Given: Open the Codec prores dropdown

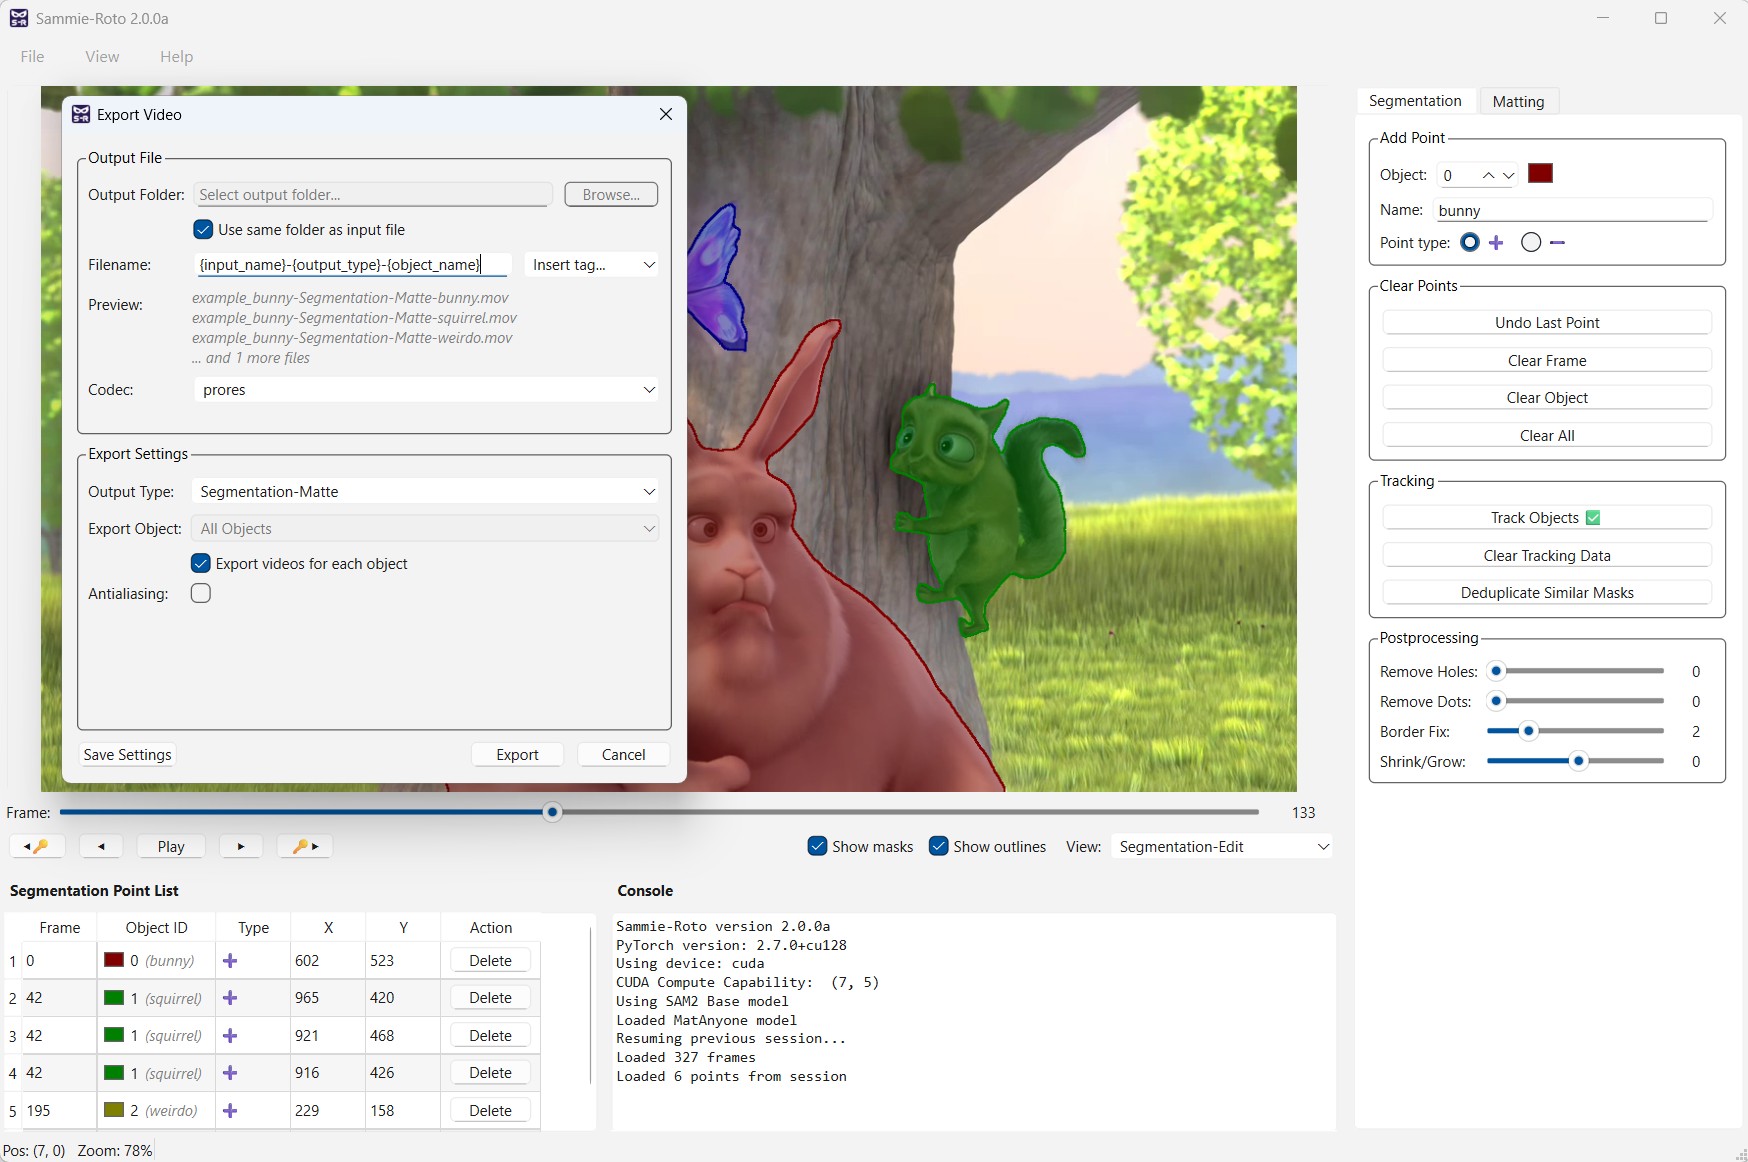Looking at the screenshot, I should tap(427, 390).
